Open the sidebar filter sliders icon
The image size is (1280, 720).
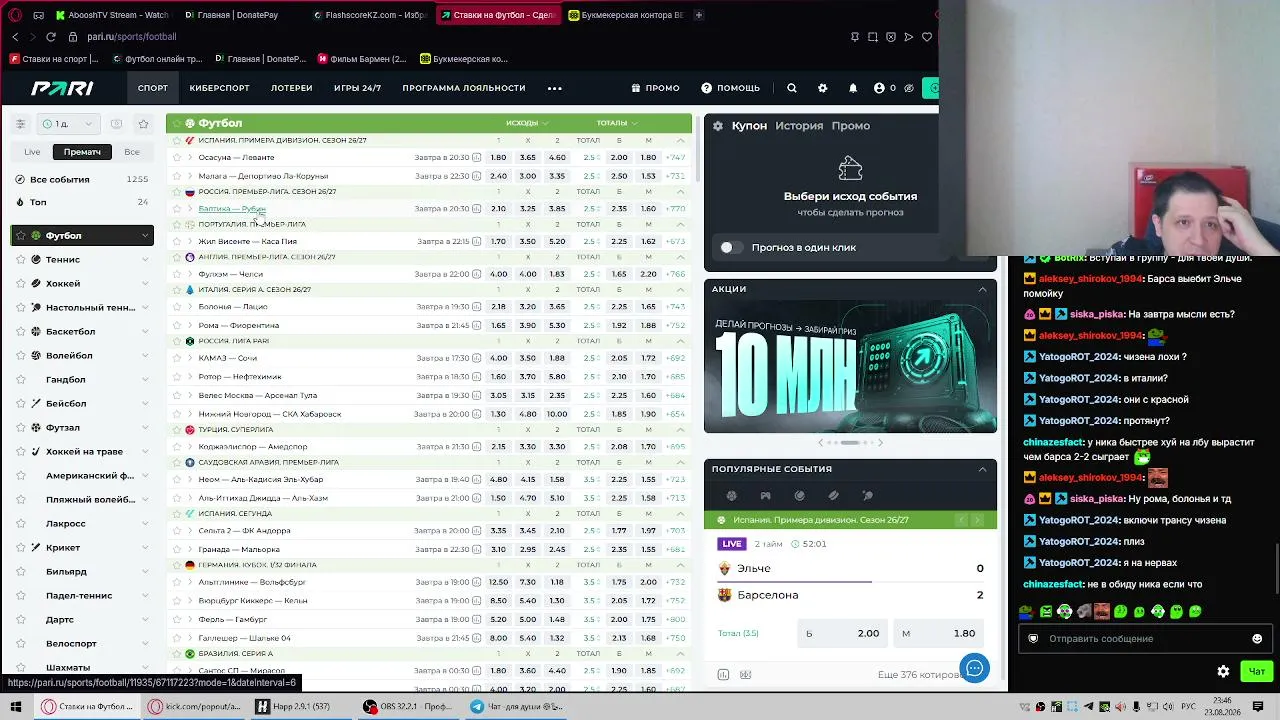[x=20, y=124]
